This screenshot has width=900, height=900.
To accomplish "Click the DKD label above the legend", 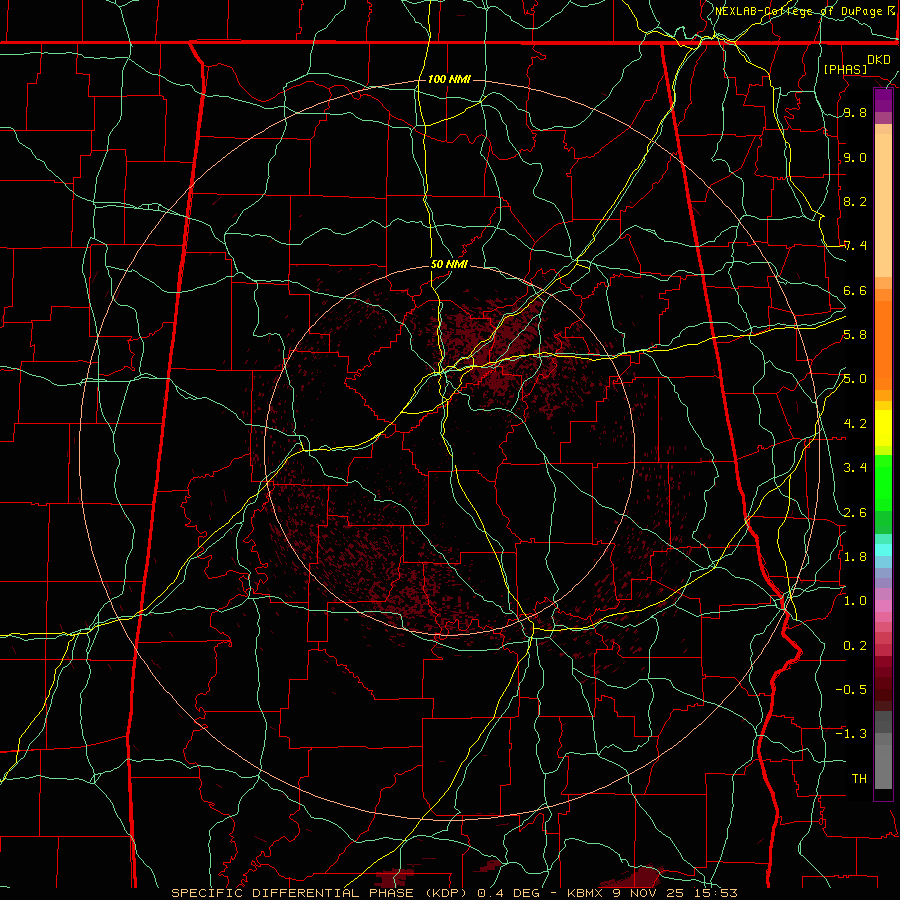I will pyautogui.click(x=879, y=60).
